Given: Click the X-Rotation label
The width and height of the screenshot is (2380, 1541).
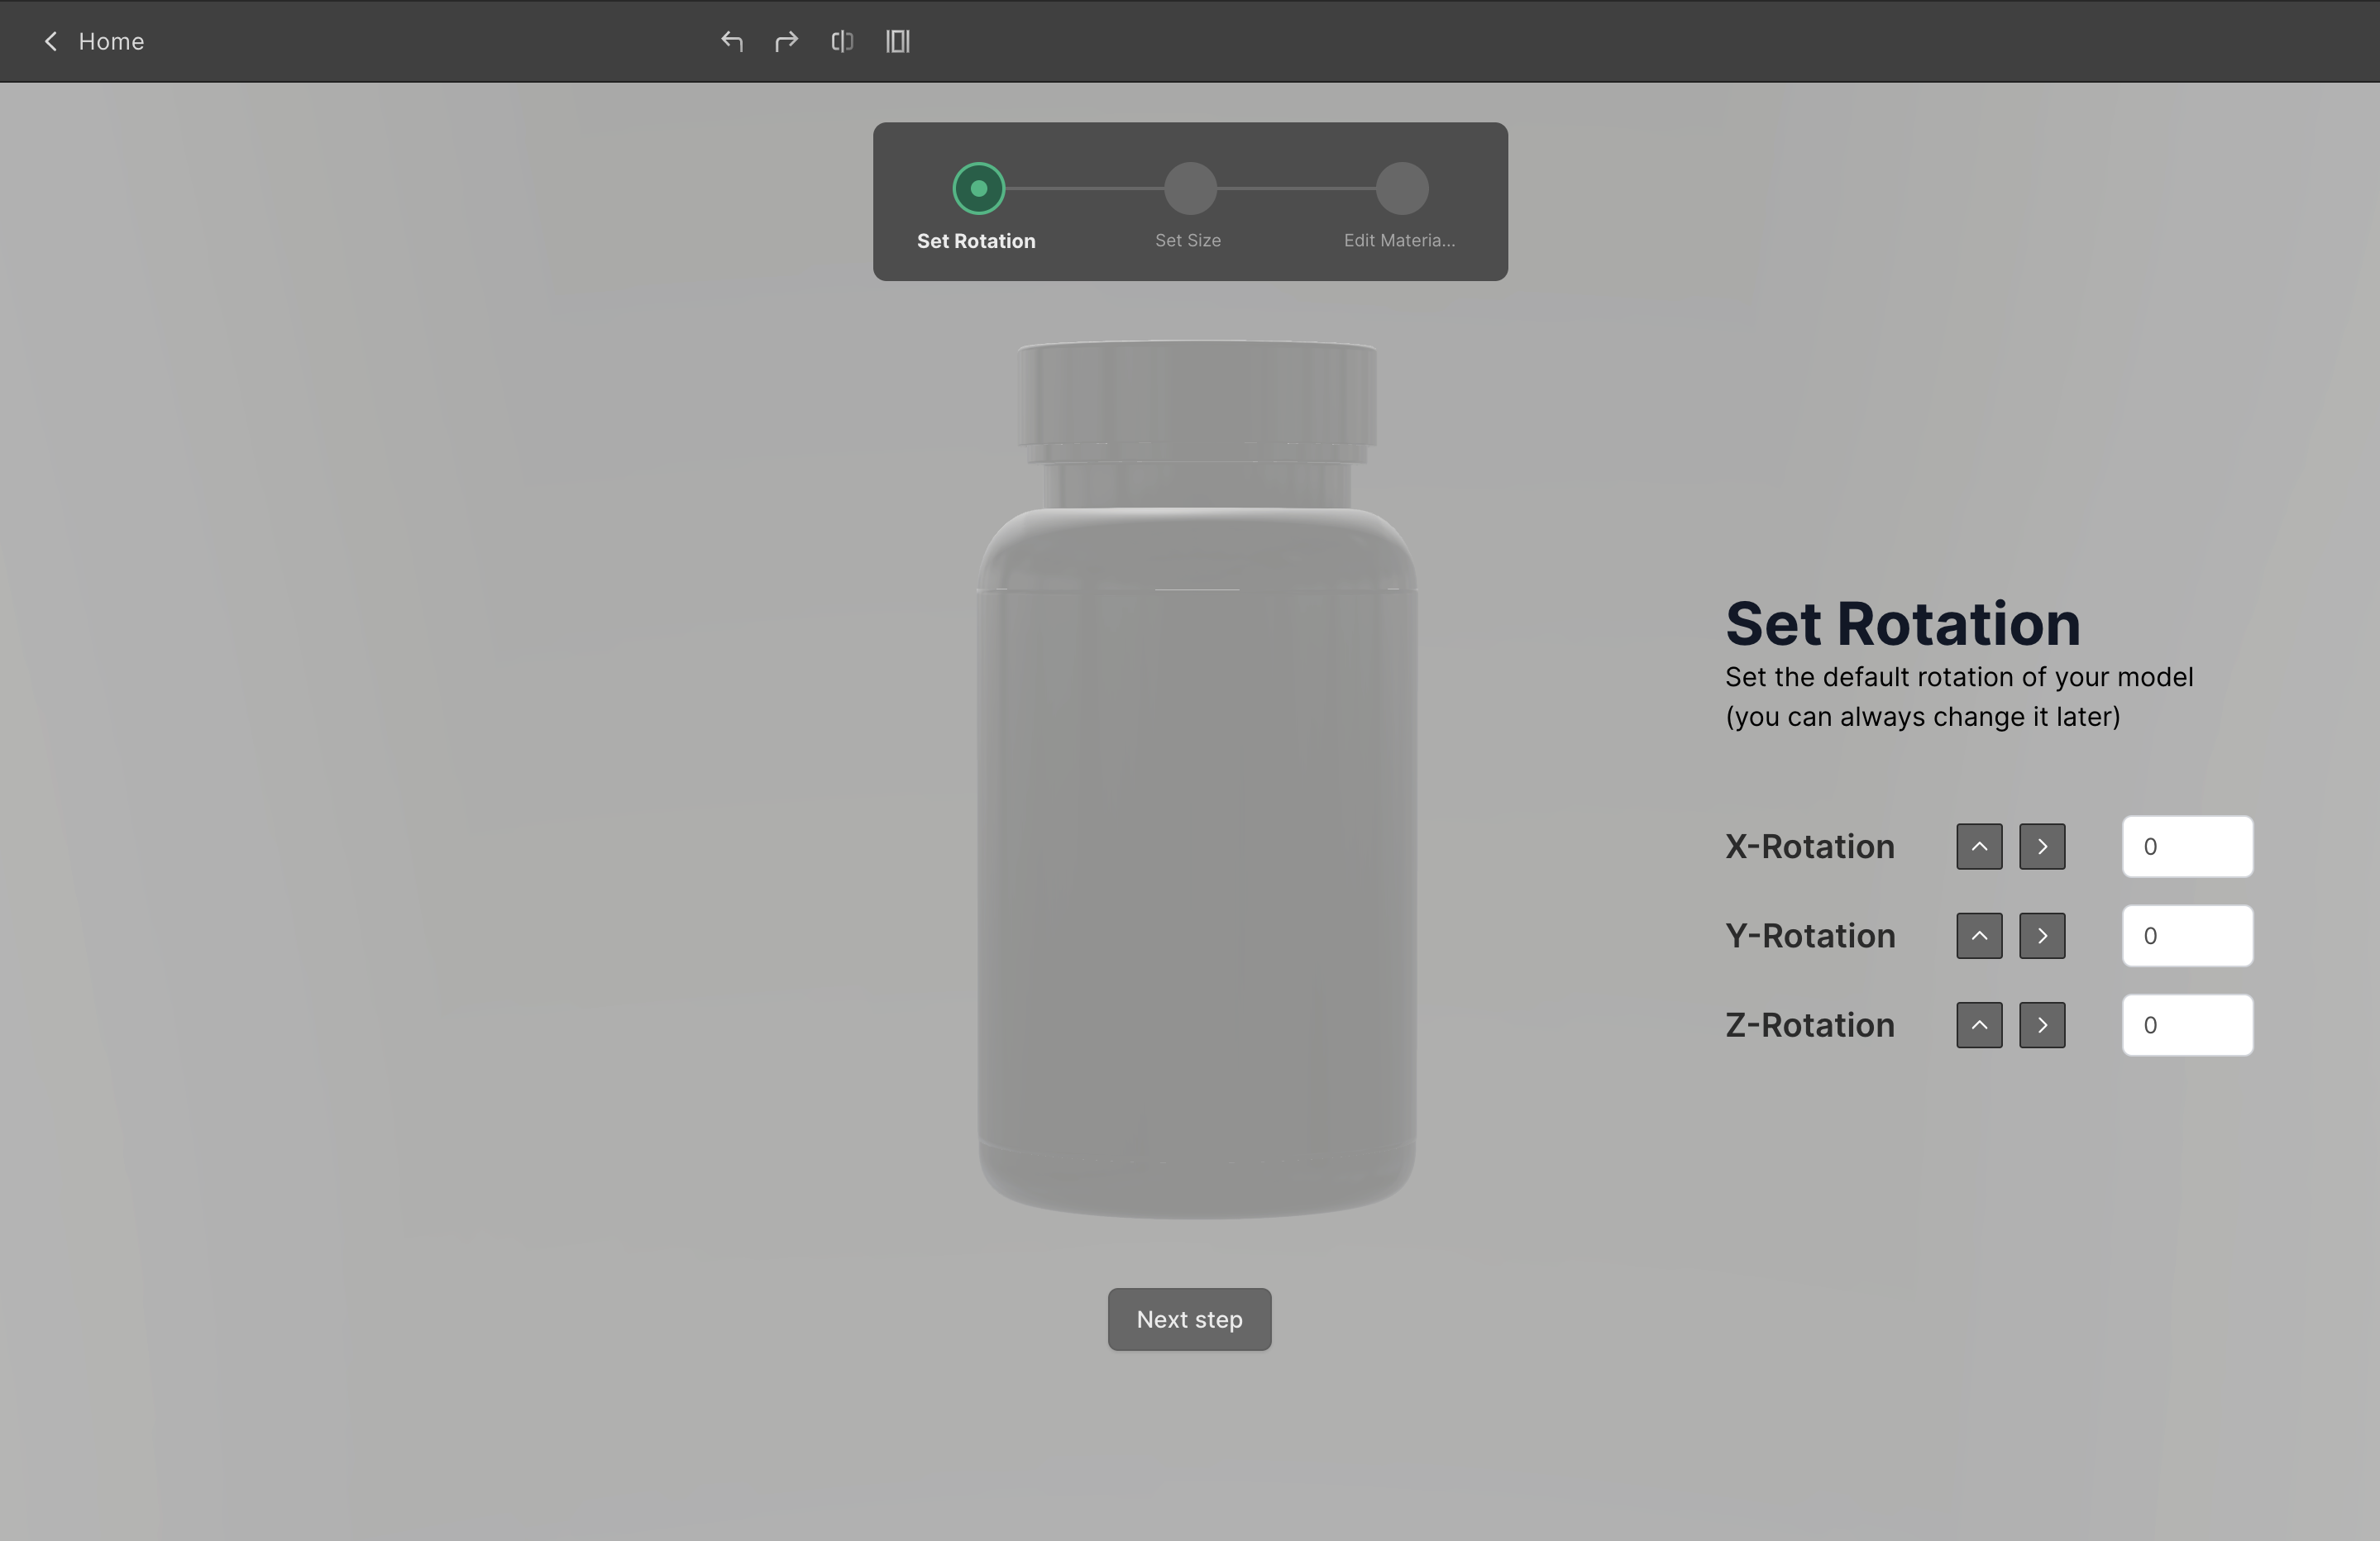Looking at the screenshot, I should 1809,846.
